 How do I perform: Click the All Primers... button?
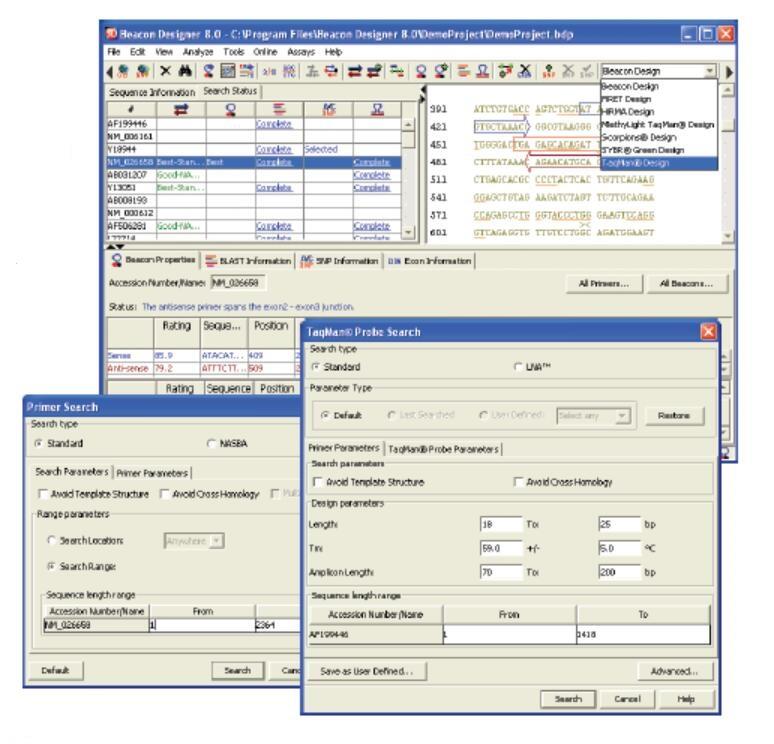point(604,283)
